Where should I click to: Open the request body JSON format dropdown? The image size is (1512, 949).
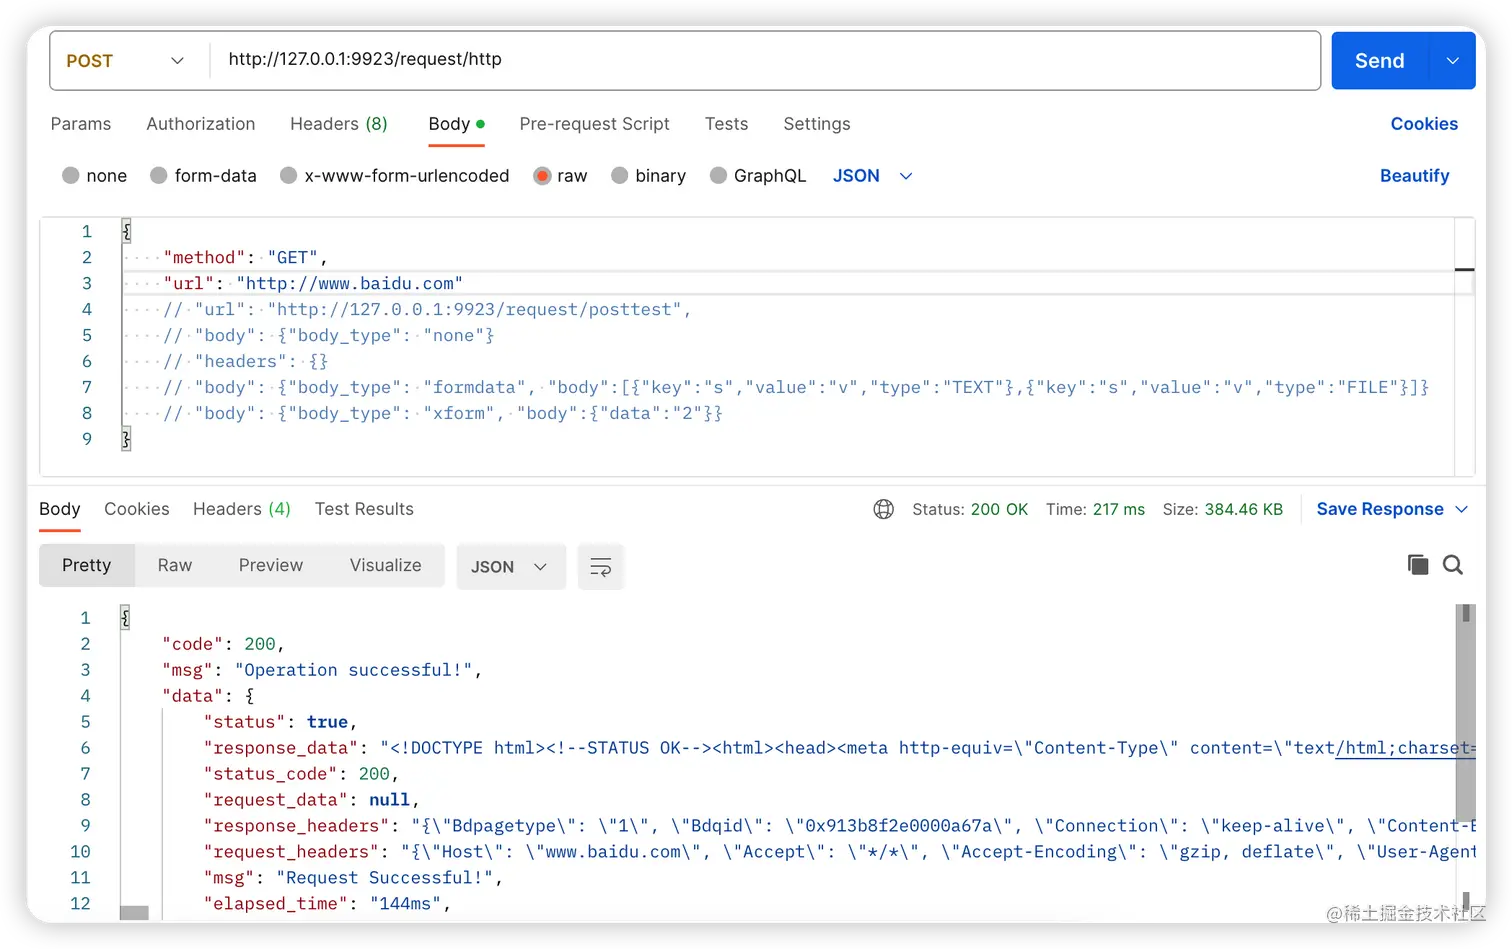pyautogui.click(x=872, y=176)
